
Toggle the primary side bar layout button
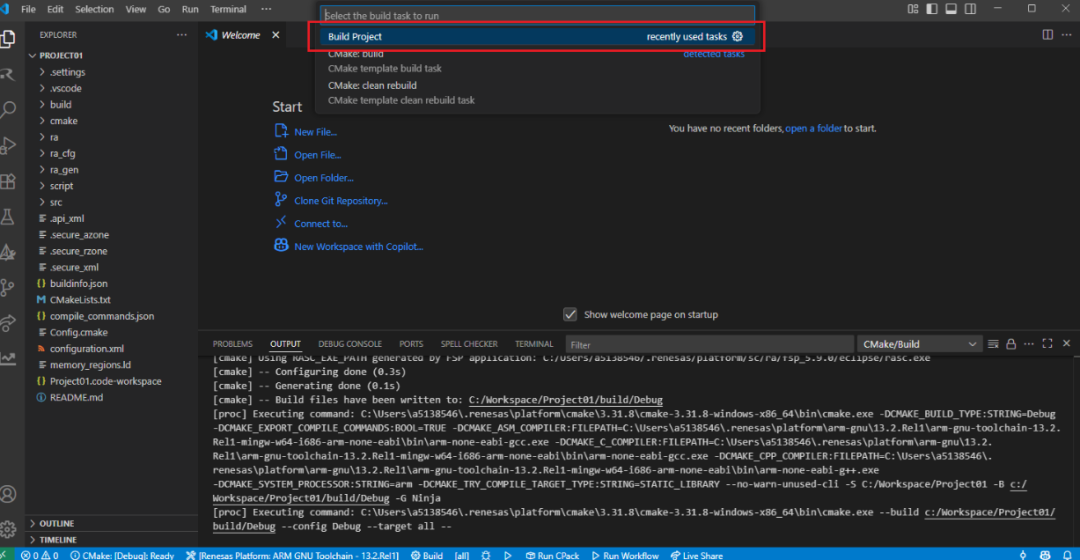click(x=932, y=9)
